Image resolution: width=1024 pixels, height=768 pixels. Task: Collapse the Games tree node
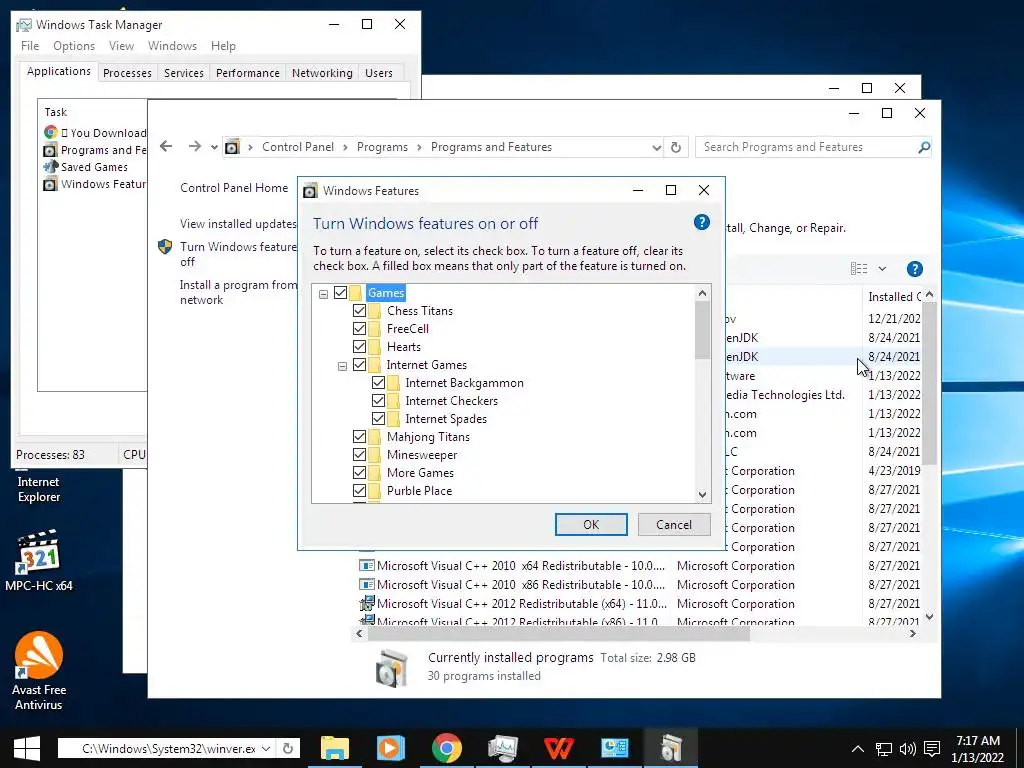[x=323, y=294]
